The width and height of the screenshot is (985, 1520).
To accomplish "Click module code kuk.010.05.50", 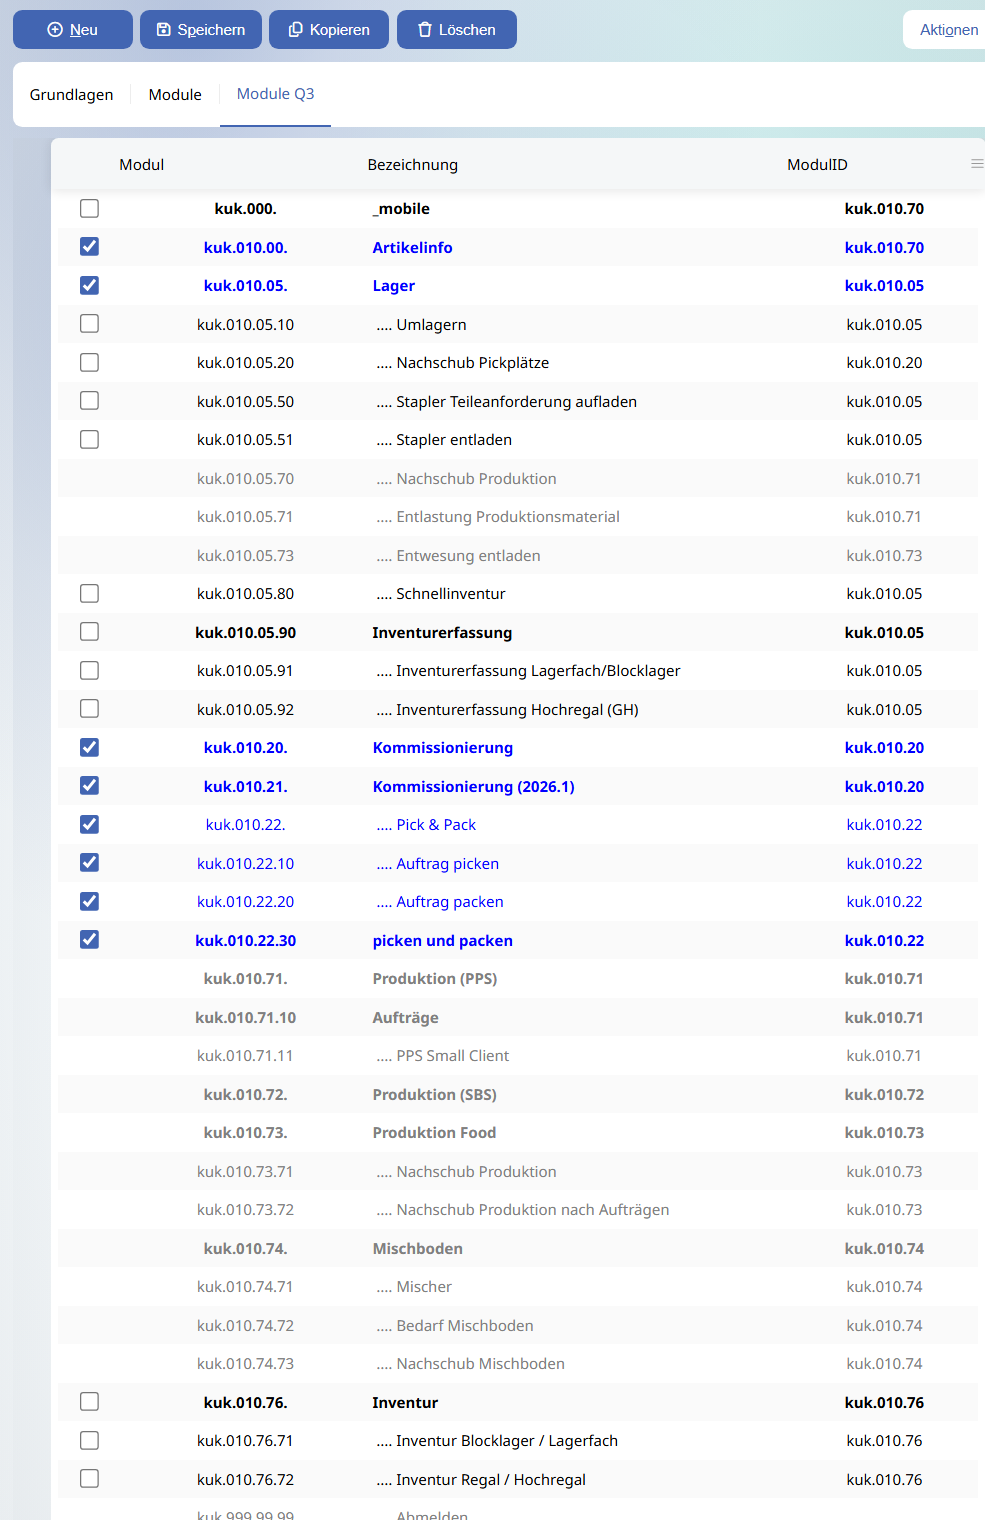I will (x=245, y=402).
